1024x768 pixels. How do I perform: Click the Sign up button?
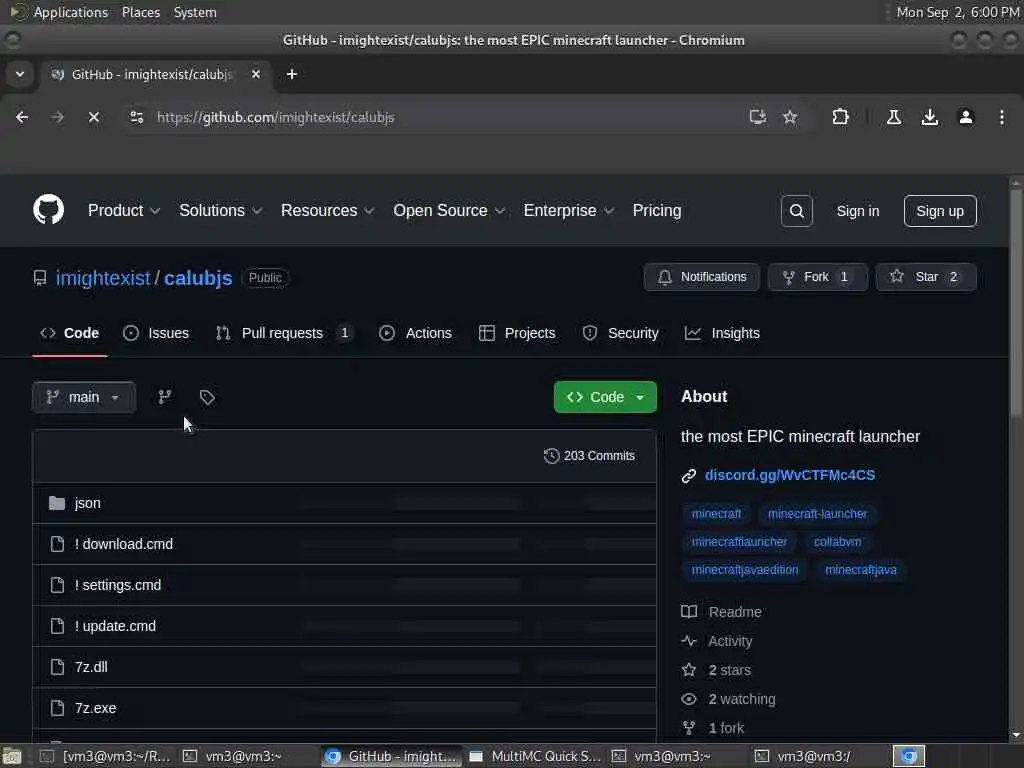tap(940, 211)
